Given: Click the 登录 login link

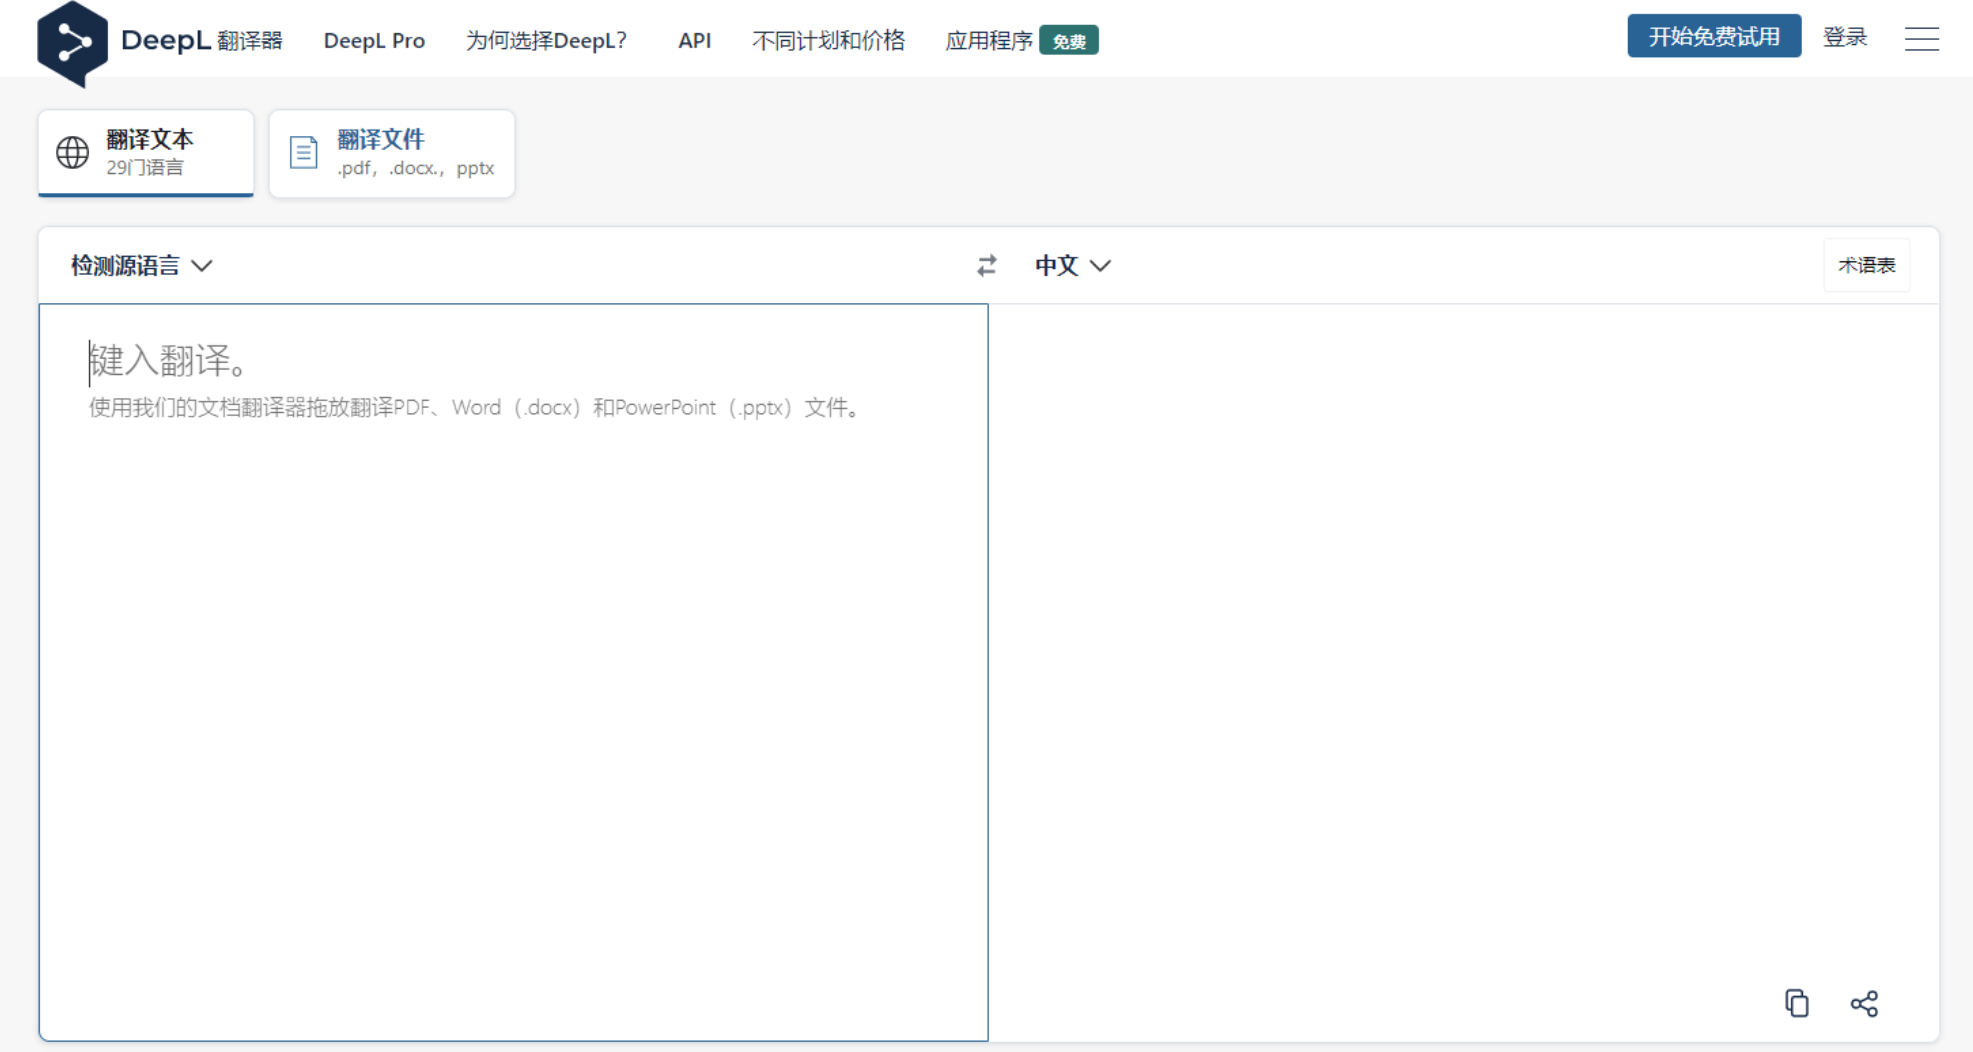Looking at the screenshot, I should point(1844,37).
